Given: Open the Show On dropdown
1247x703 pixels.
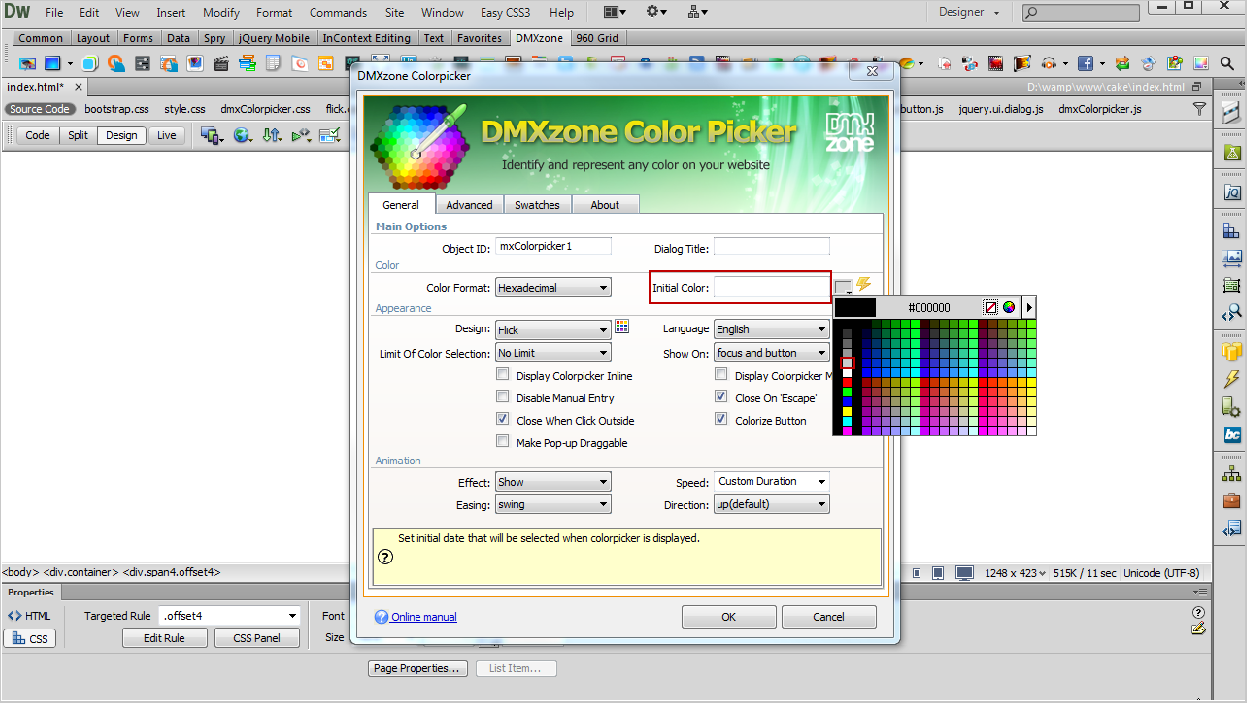Looking at the screenshot, I should coord(771,353).
